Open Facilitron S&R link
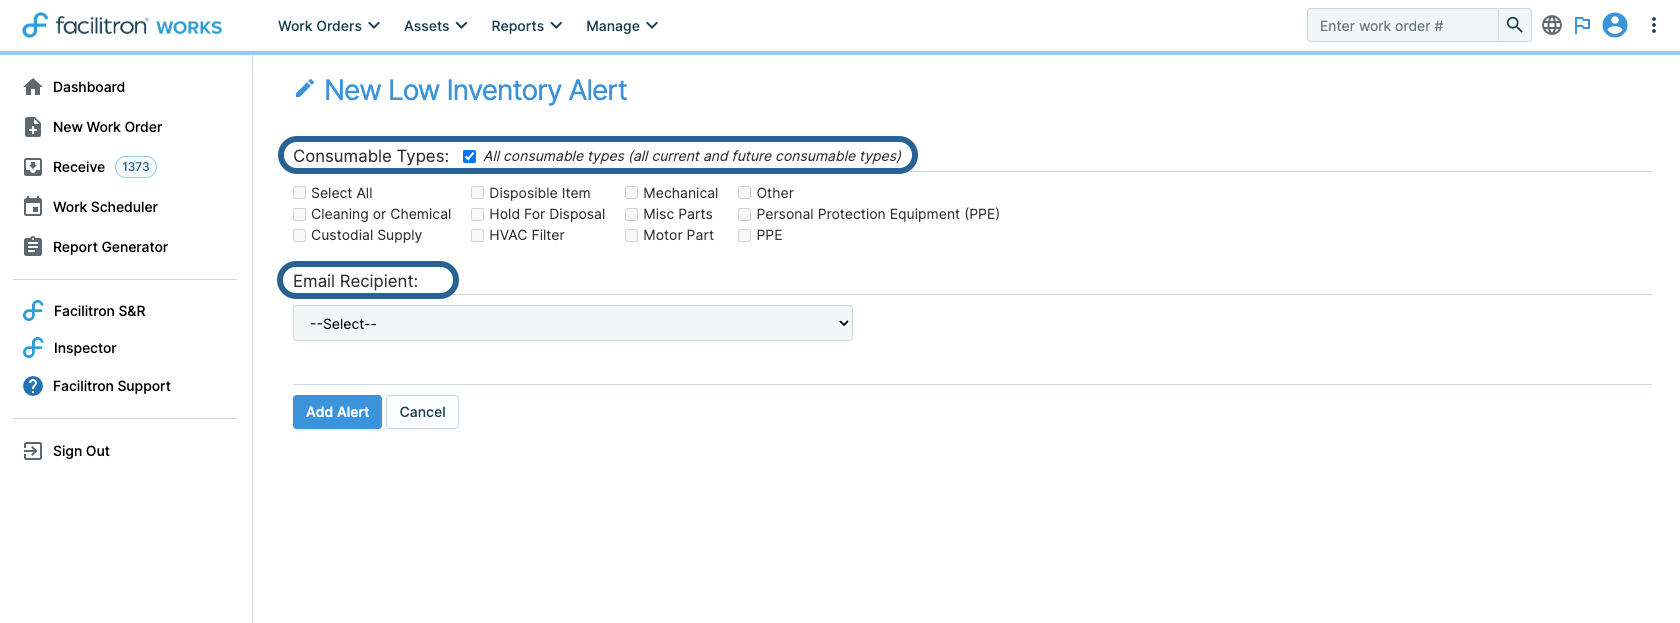This screenshot has width=1680, height=623. pos(99,311)
